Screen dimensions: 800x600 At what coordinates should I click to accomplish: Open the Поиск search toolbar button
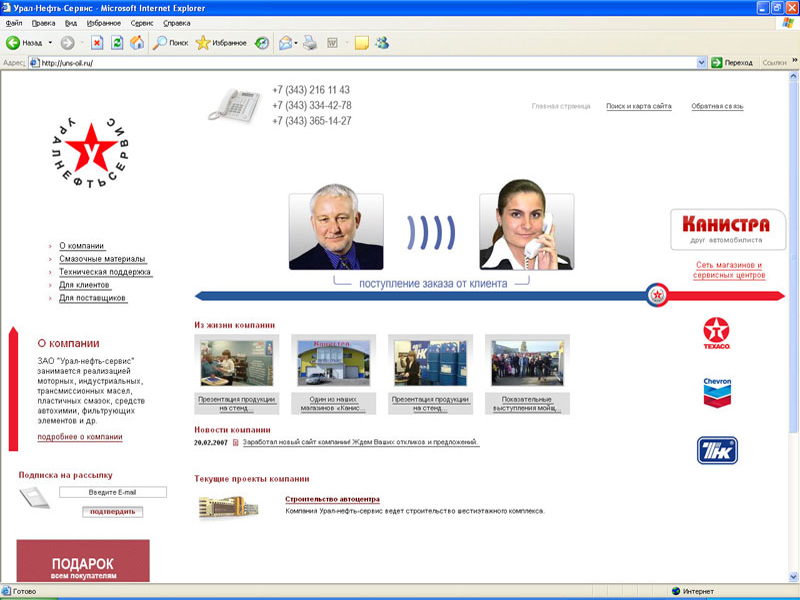tap(171, 43)
